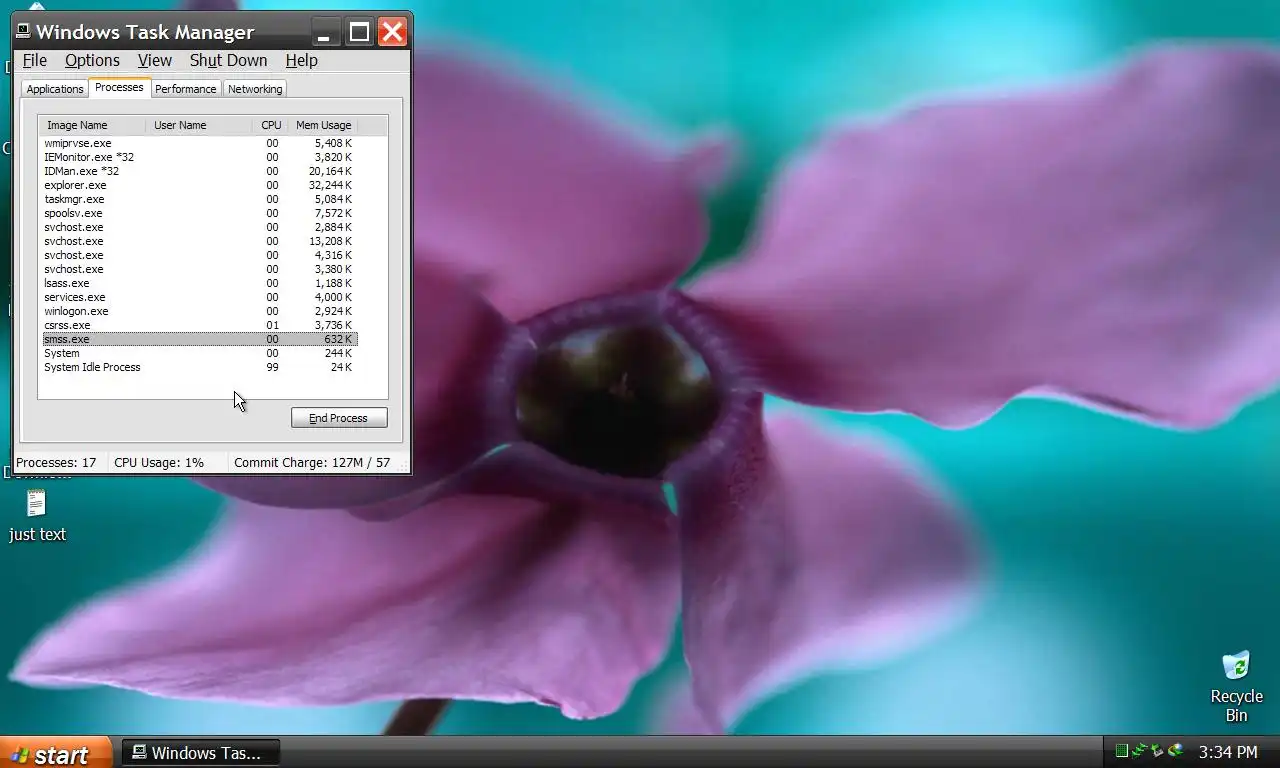Select the winlogon.exe process
This screenshot has height=768, width=1280.
point(199,311)
